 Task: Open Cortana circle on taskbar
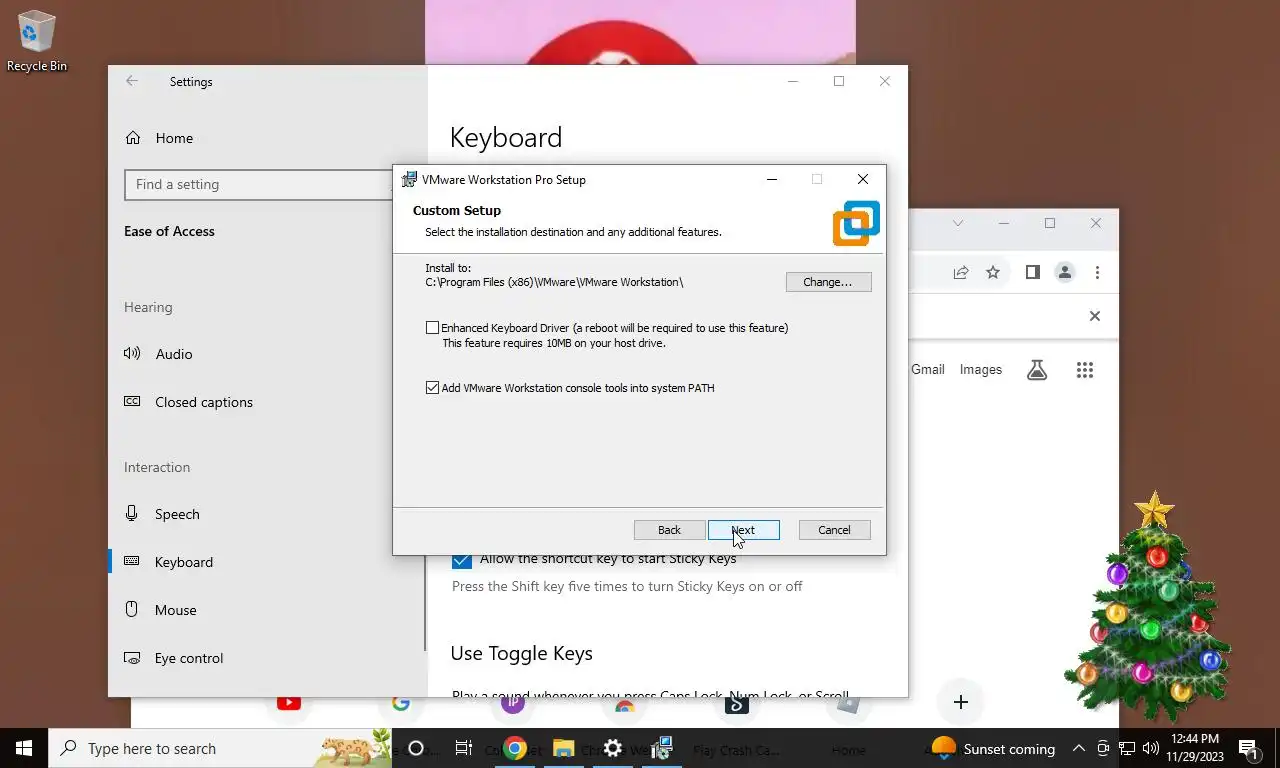tap(416, 748)
